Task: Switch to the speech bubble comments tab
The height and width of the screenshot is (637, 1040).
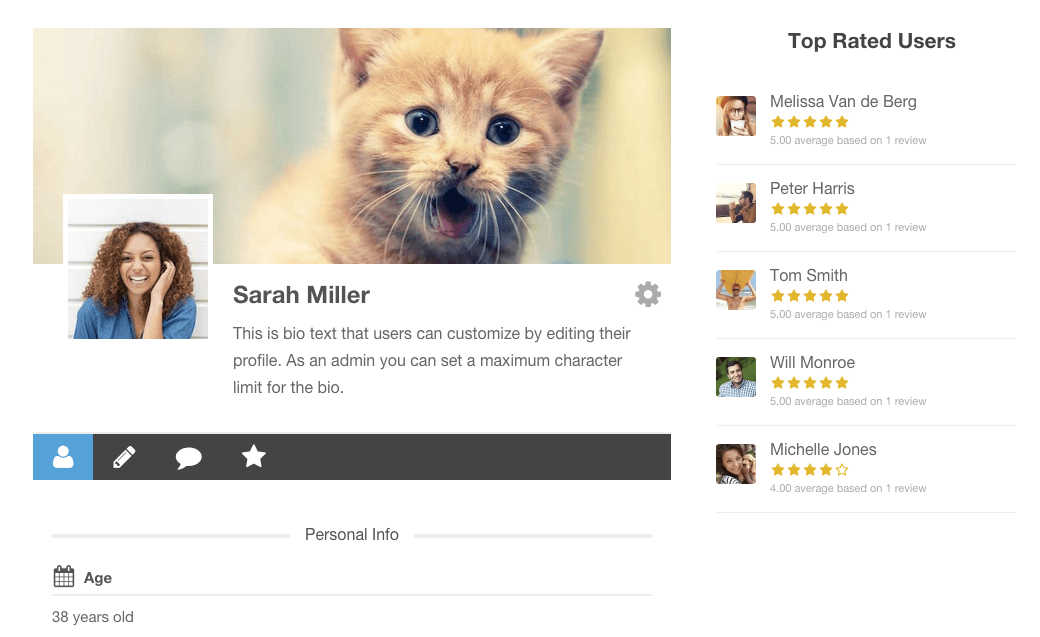Action: (188, 458)
